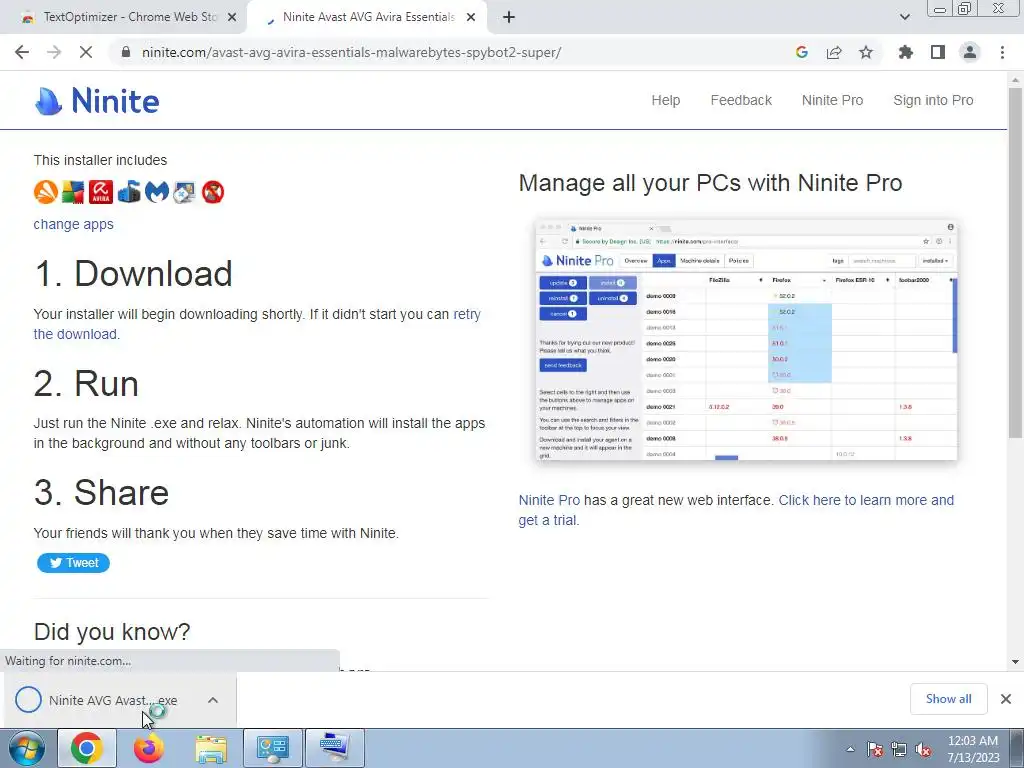Go back with browser back arrow

click(22, 52)
